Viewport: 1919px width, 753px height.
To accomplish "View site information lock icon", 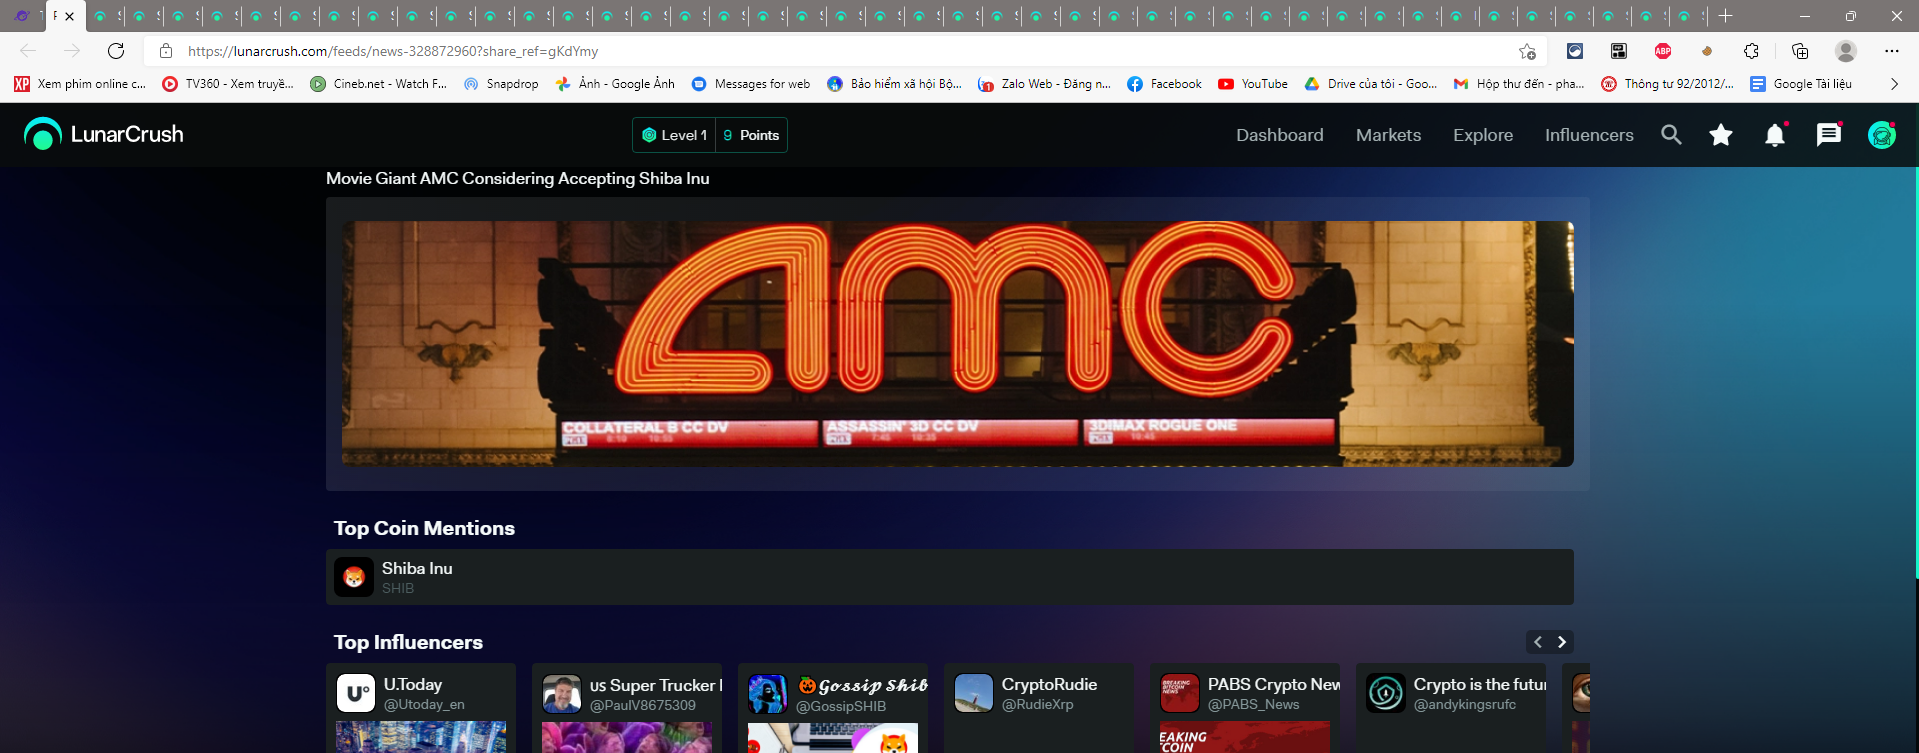I will pyautogui.click(x=167, y=51).
